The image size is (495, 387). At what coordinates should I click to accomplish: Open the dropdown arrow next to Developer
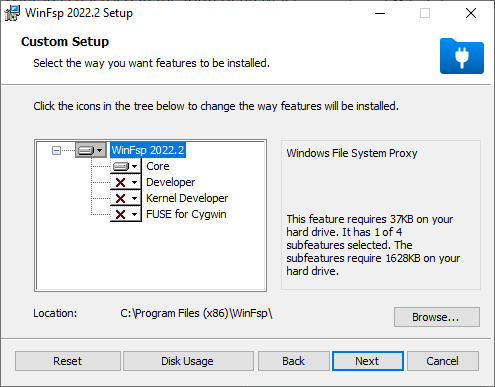(134, 182)
